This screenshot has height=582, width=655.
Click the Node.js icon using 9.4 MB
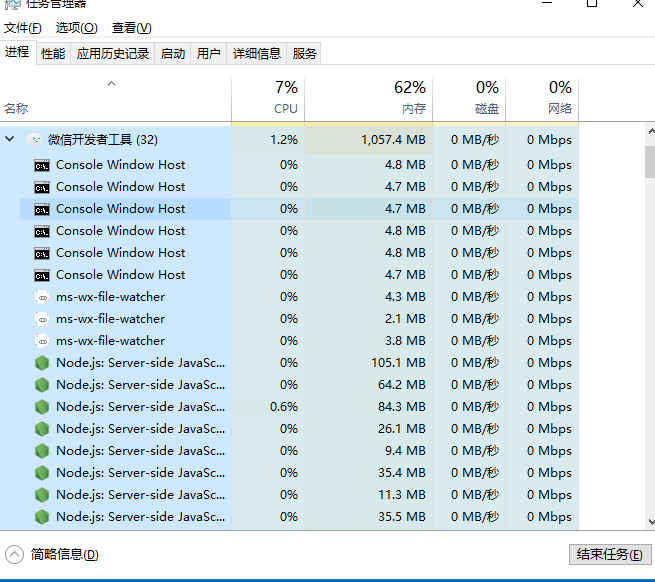tap(42, 451)
